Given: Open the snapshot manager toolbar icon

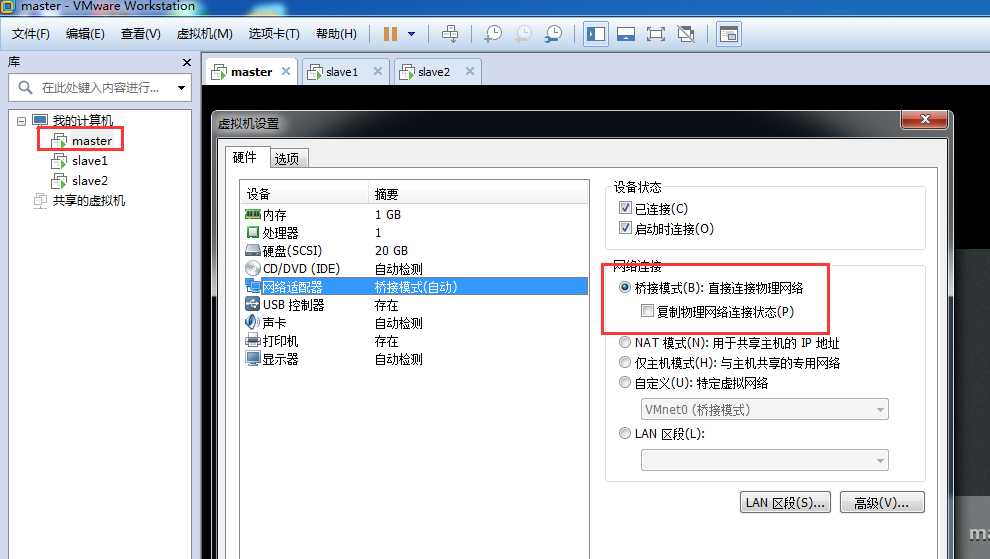Looking at the screenshot, I should tap(553, 33).
